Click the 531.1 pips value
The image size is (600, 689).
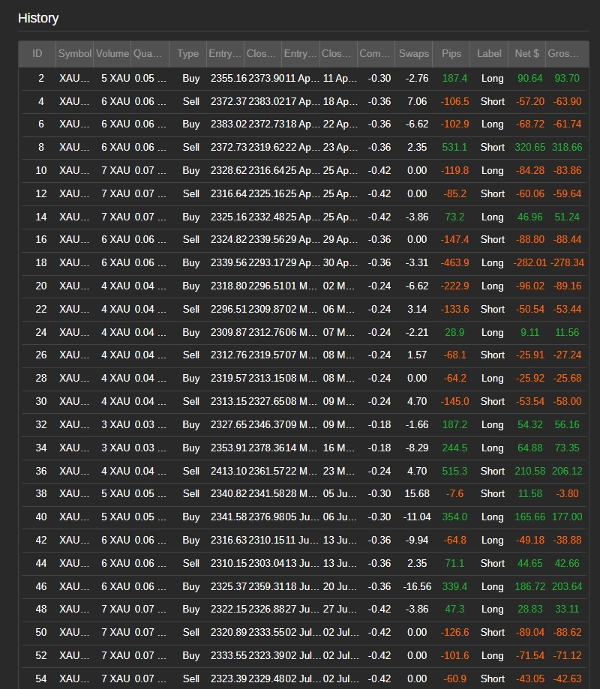click(454, 147)
